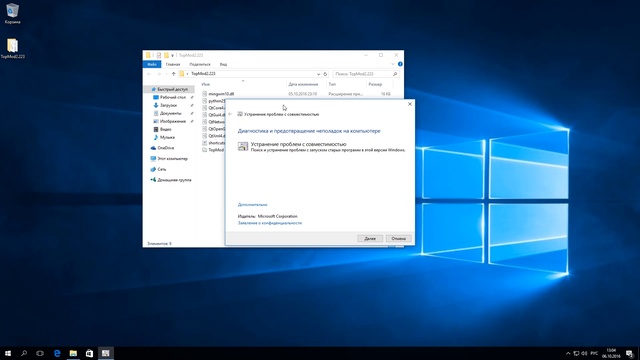This screenshot has height=360, width=640.
Task: Open Windows Store from taskbar
Action: point(89,353)
